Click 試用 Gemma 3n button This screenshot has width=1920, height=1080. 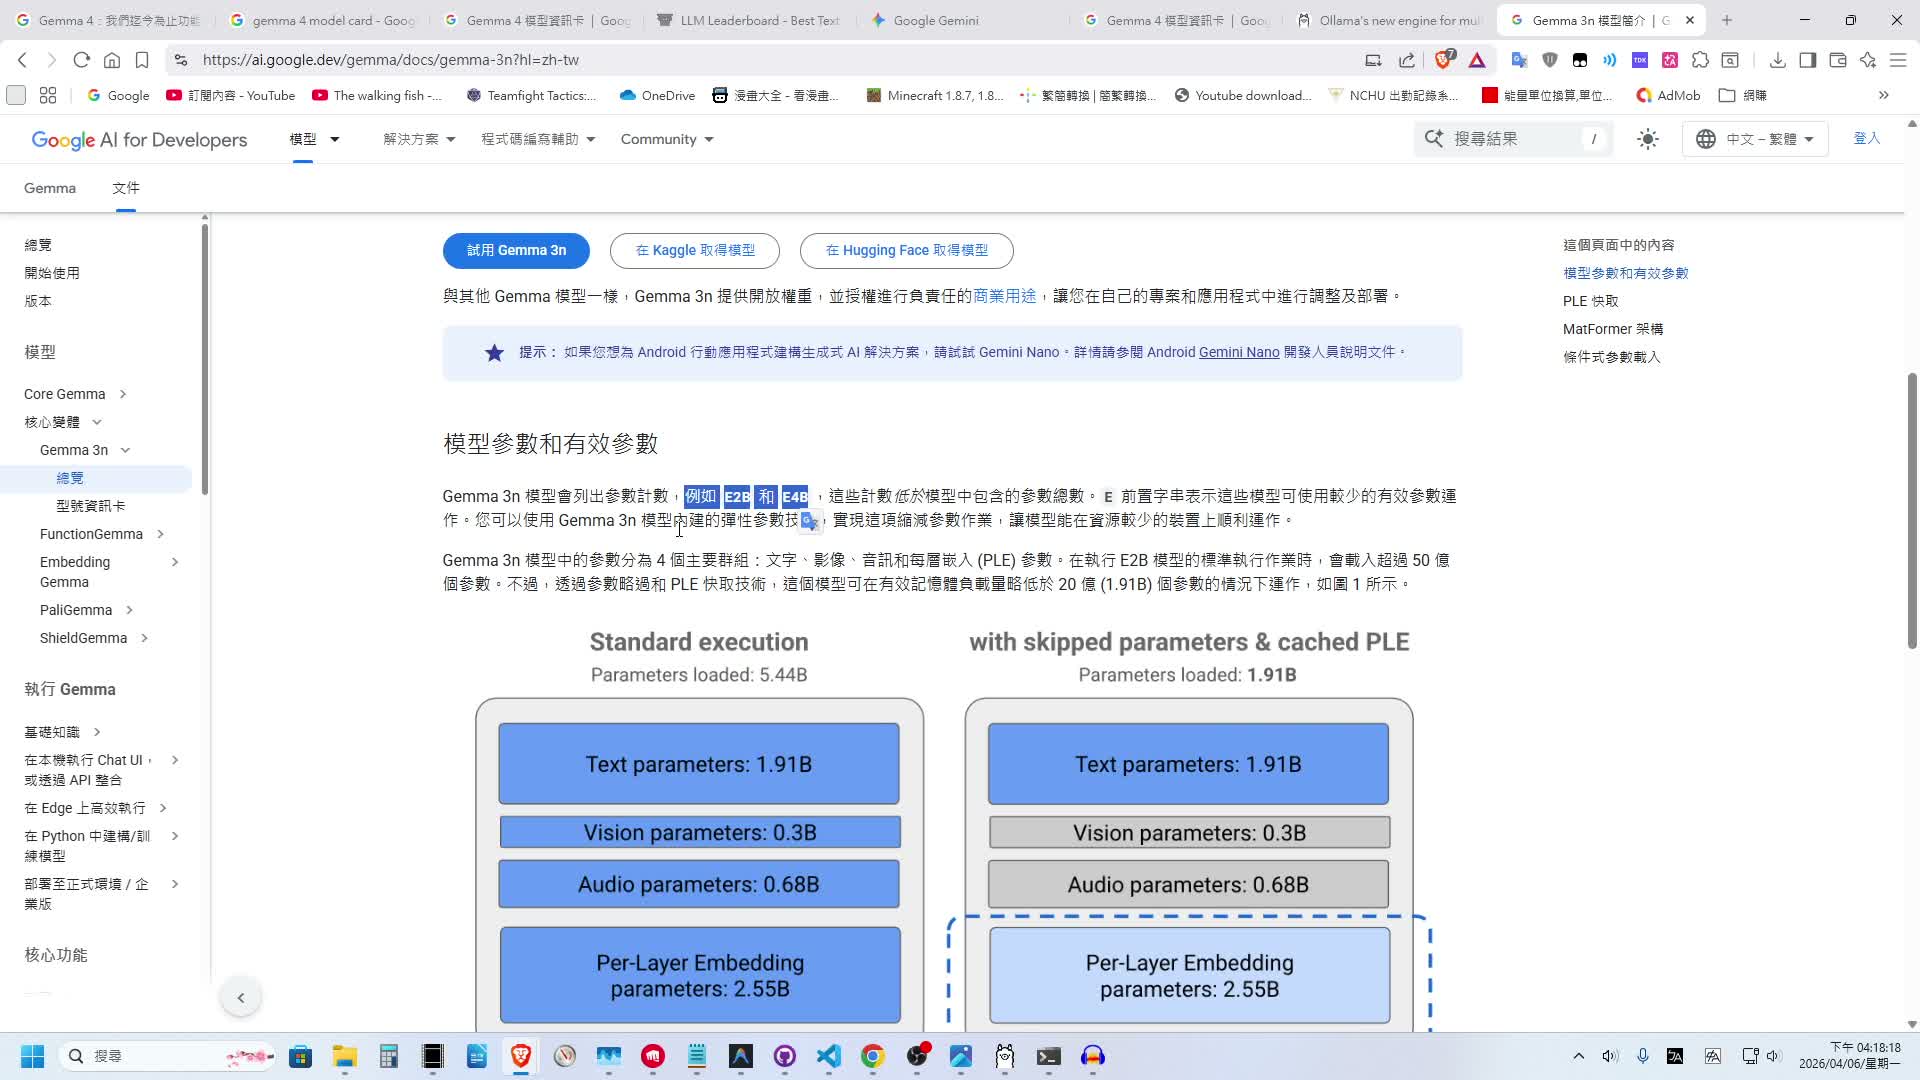point(516,250)
